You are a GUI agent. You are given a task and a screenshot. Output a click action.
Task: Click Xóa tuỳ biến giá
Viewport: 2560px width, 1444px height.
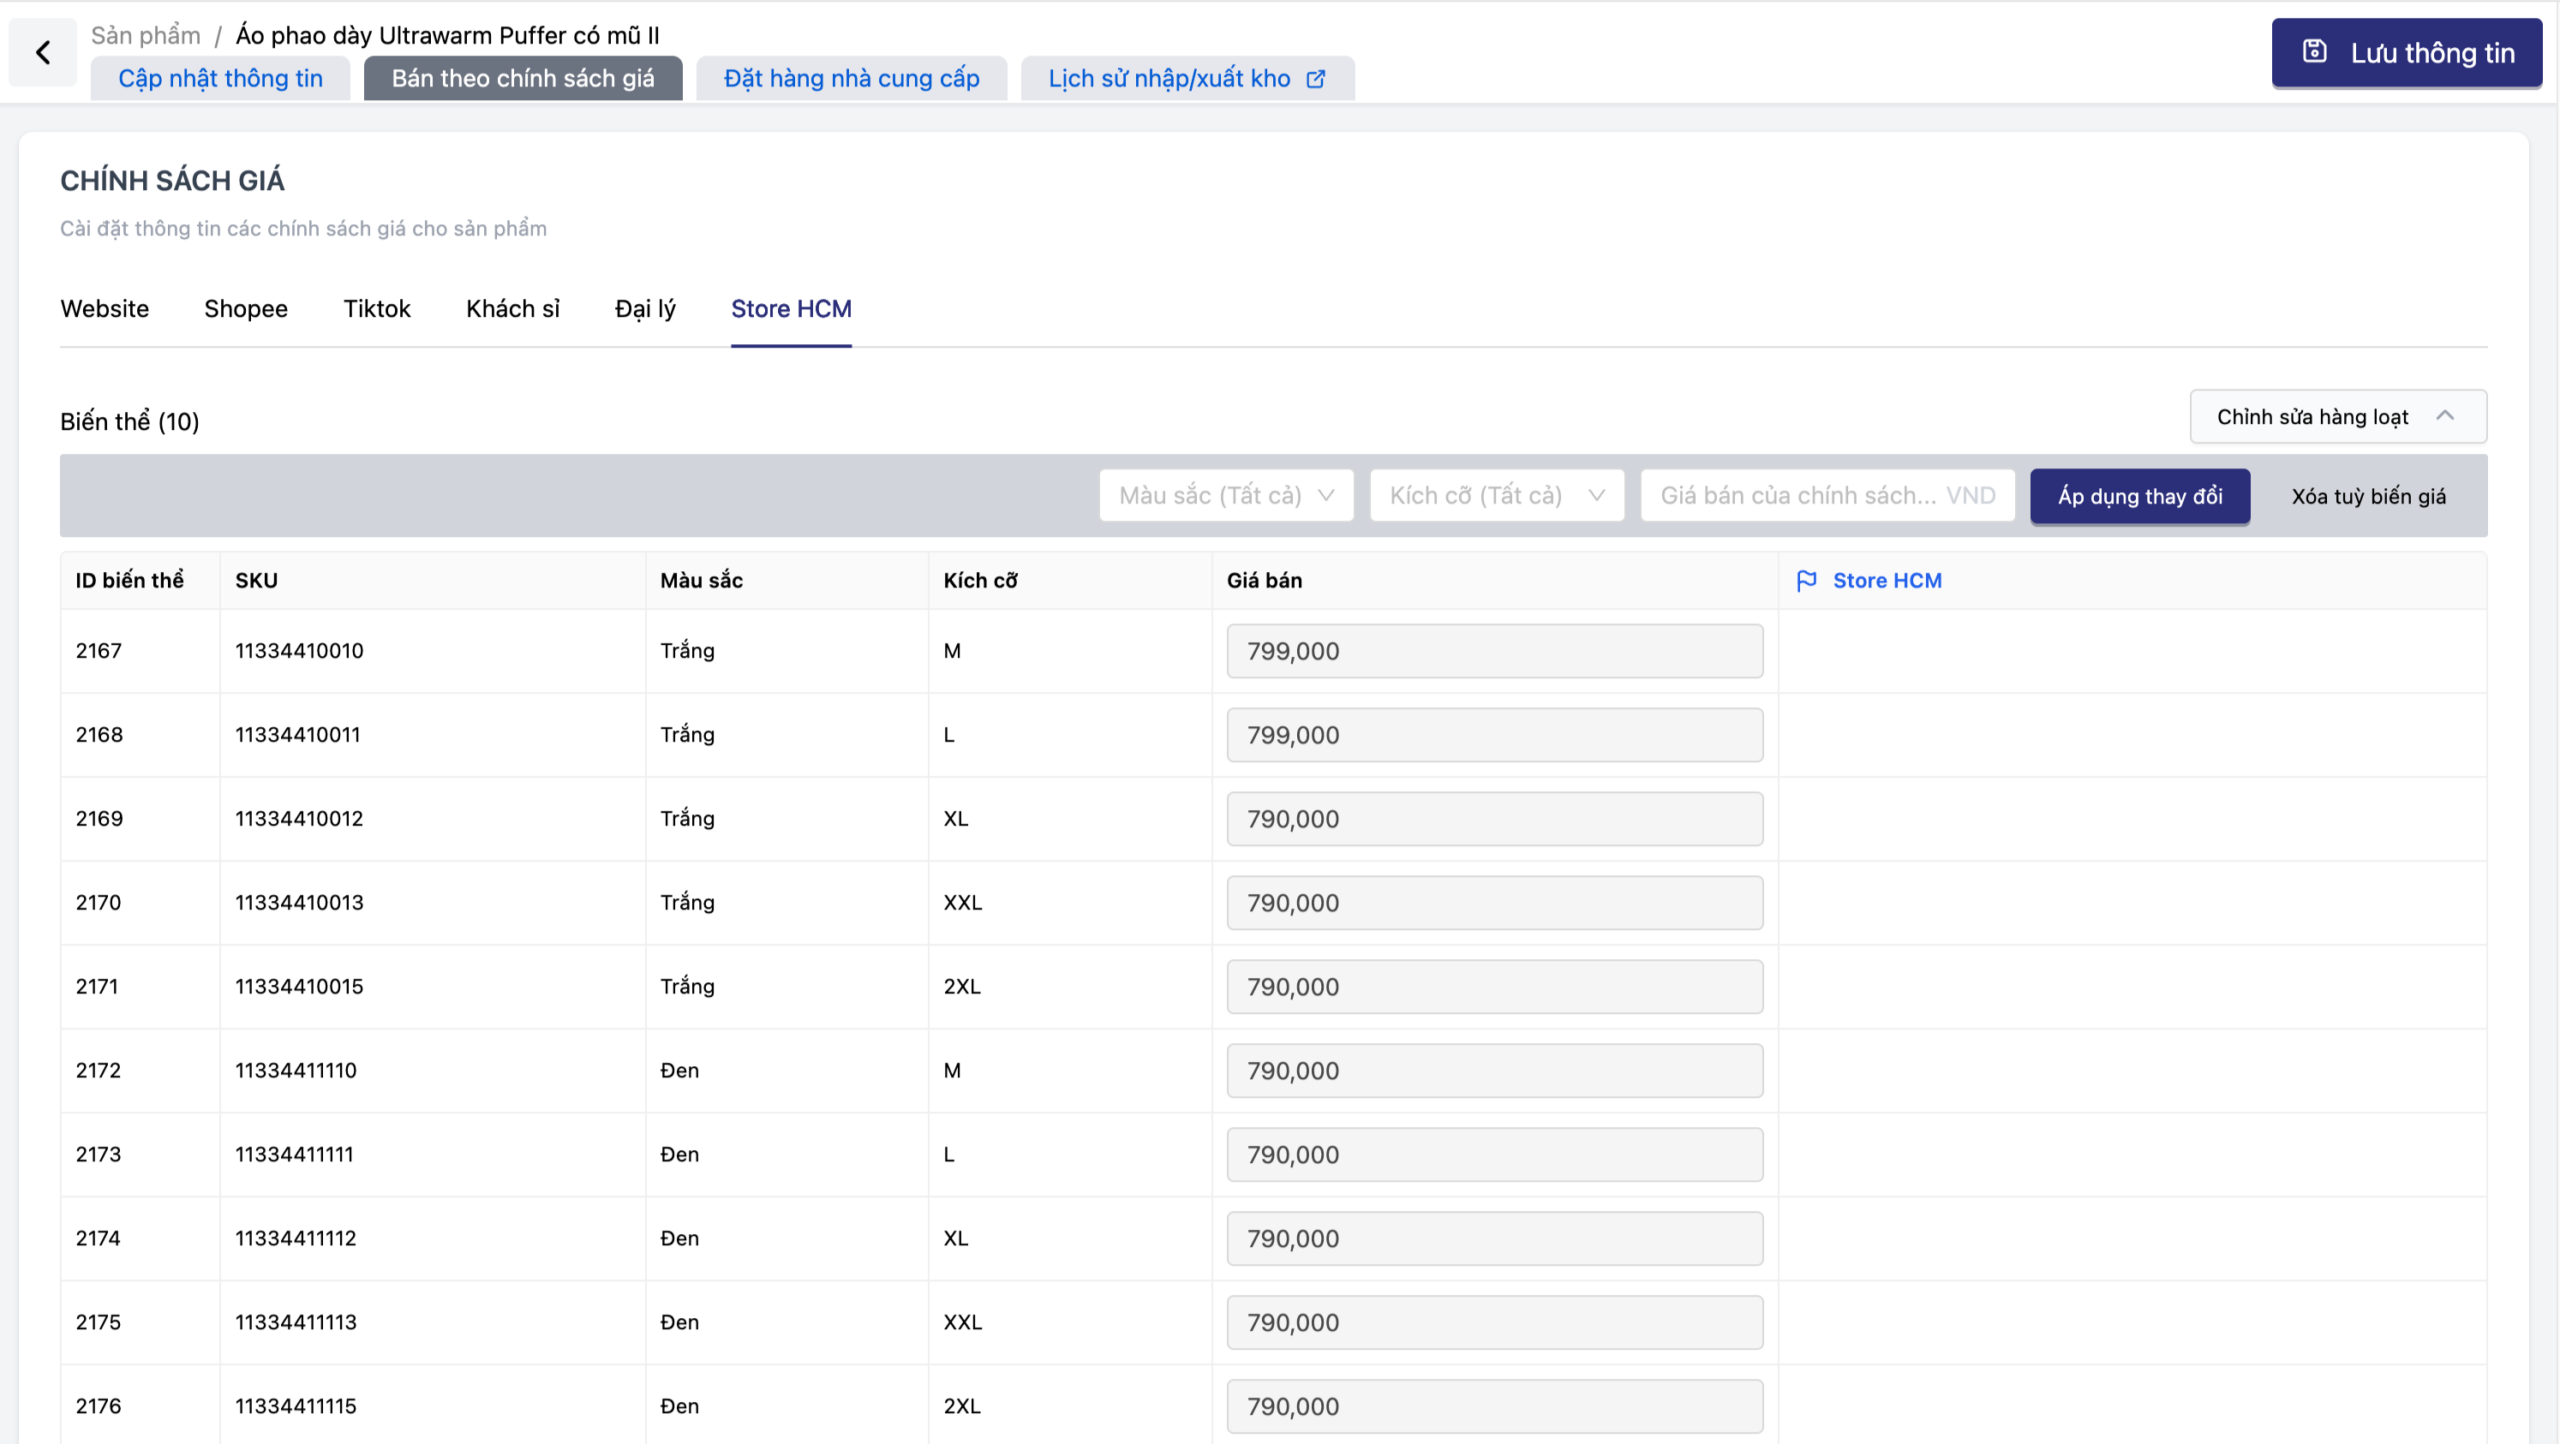(x=2368, y=497)
